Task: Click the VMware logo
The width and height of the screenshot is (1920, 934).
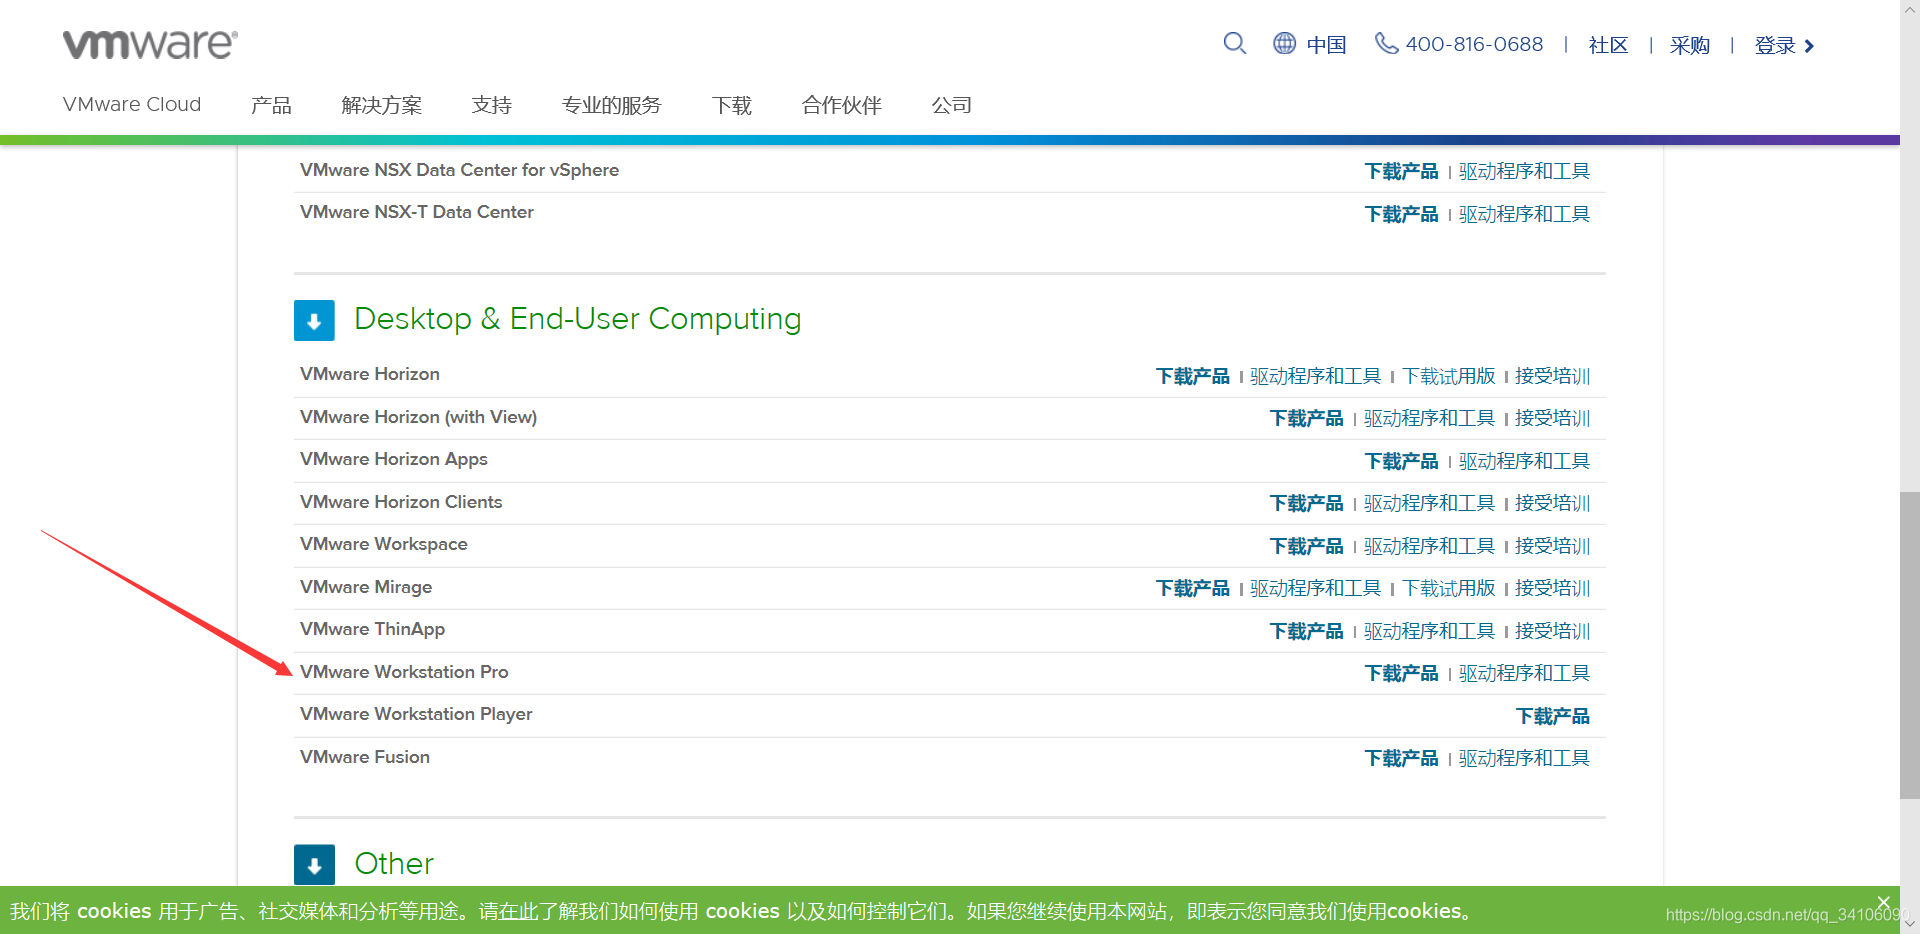Action: [150, 44]
